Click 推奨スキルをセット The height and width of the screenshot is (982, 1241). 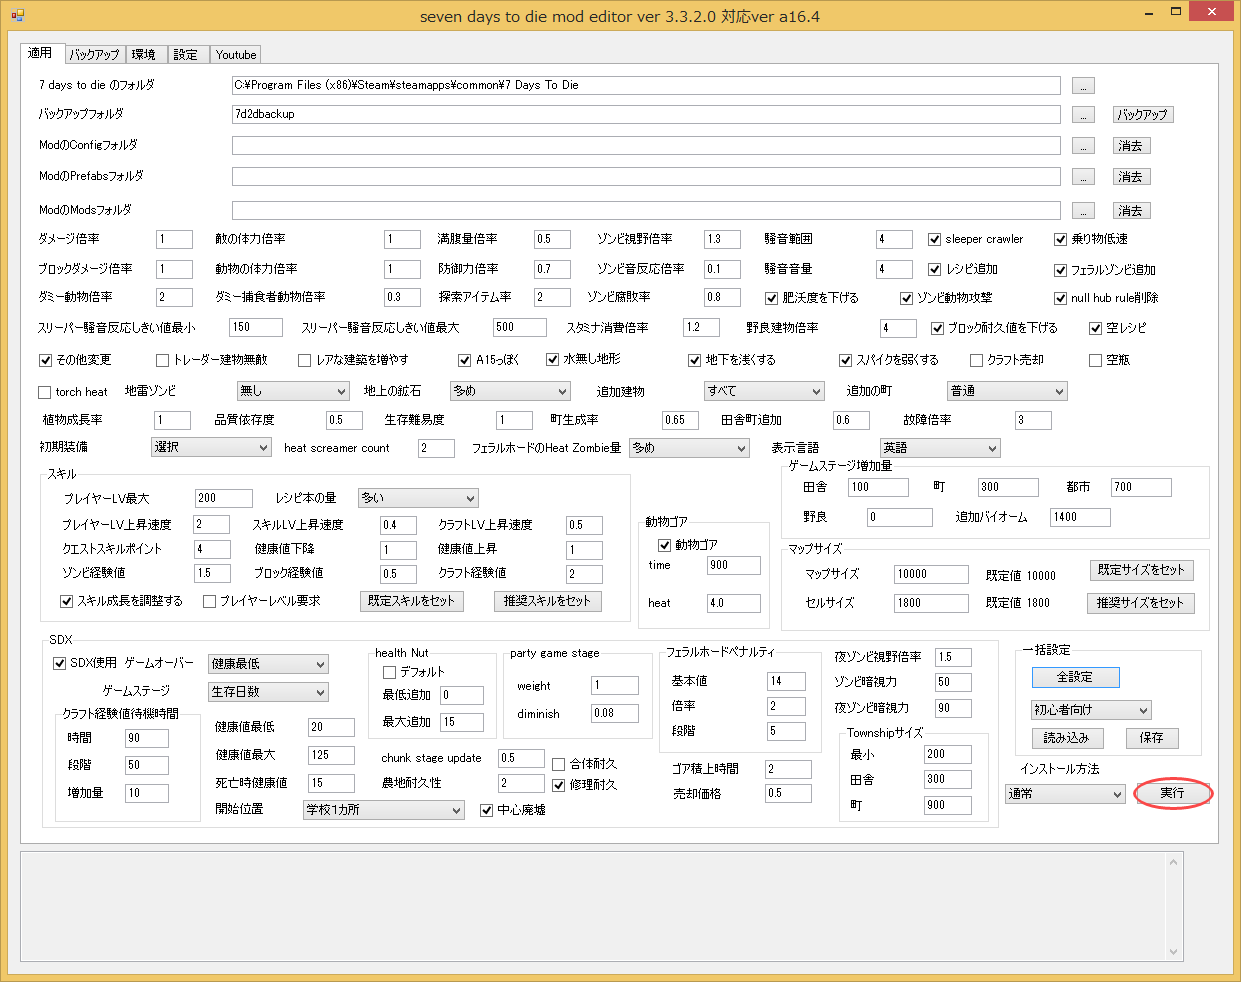tap(547, 601)
